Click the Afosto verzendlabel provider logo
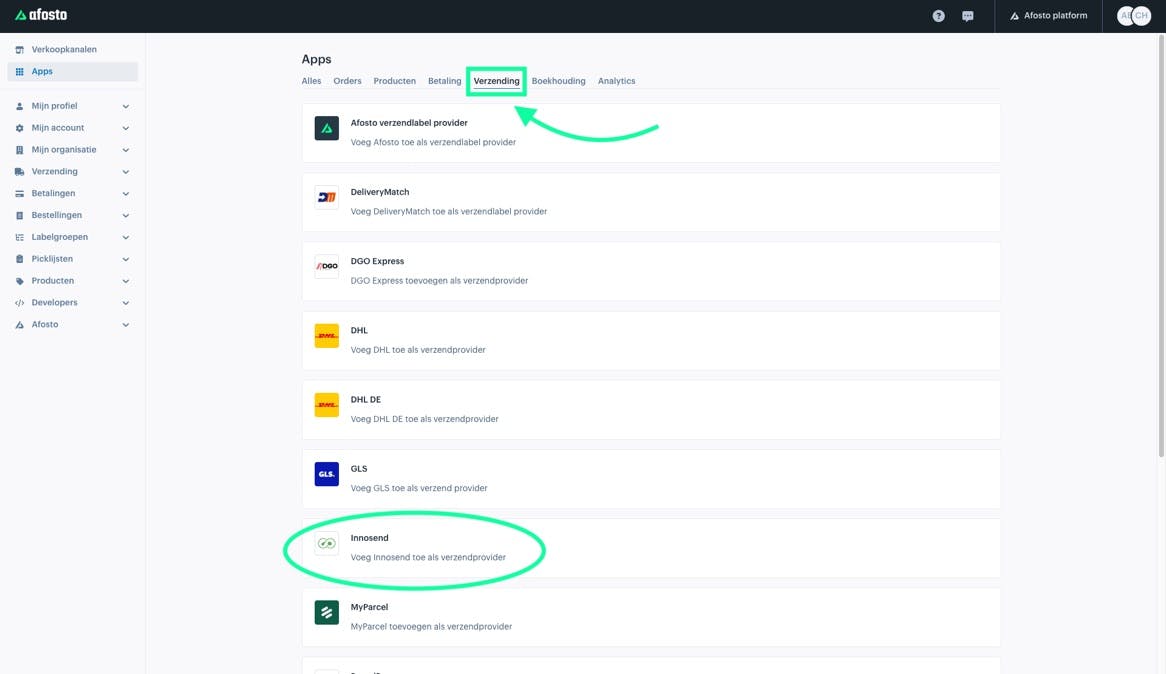The height and width of the screenshot is (674, 1166). [x=326, y=128]
